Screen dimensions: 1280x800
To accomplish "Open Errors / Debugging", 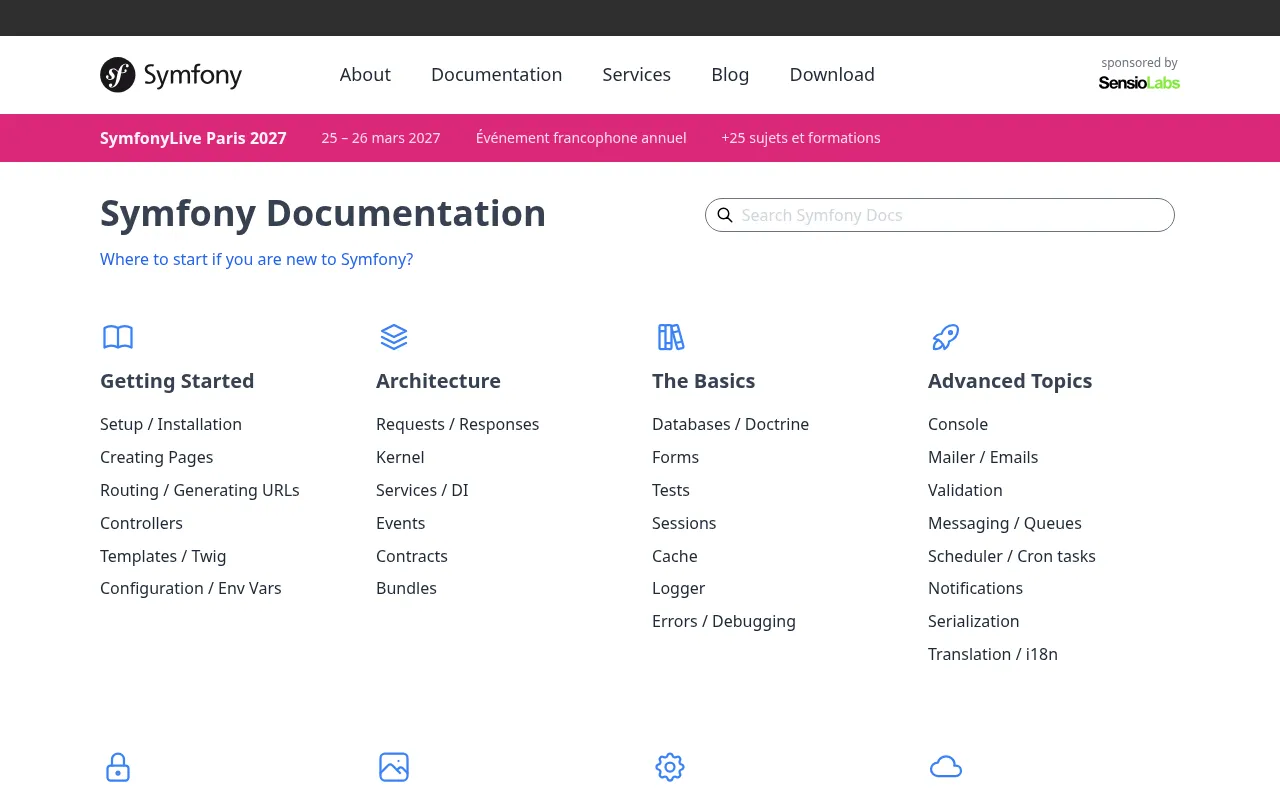I will click(724, 621).
